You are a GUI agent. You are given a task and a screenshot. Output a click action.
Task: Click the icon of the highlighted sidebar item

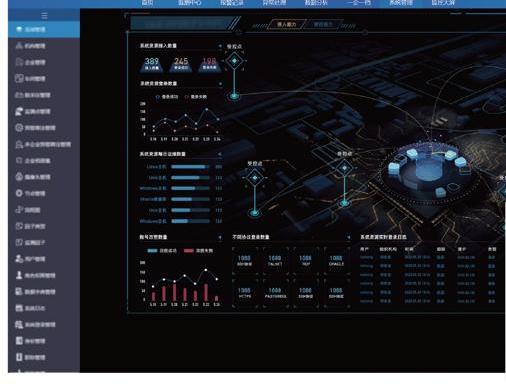click(x=19, y=29)
